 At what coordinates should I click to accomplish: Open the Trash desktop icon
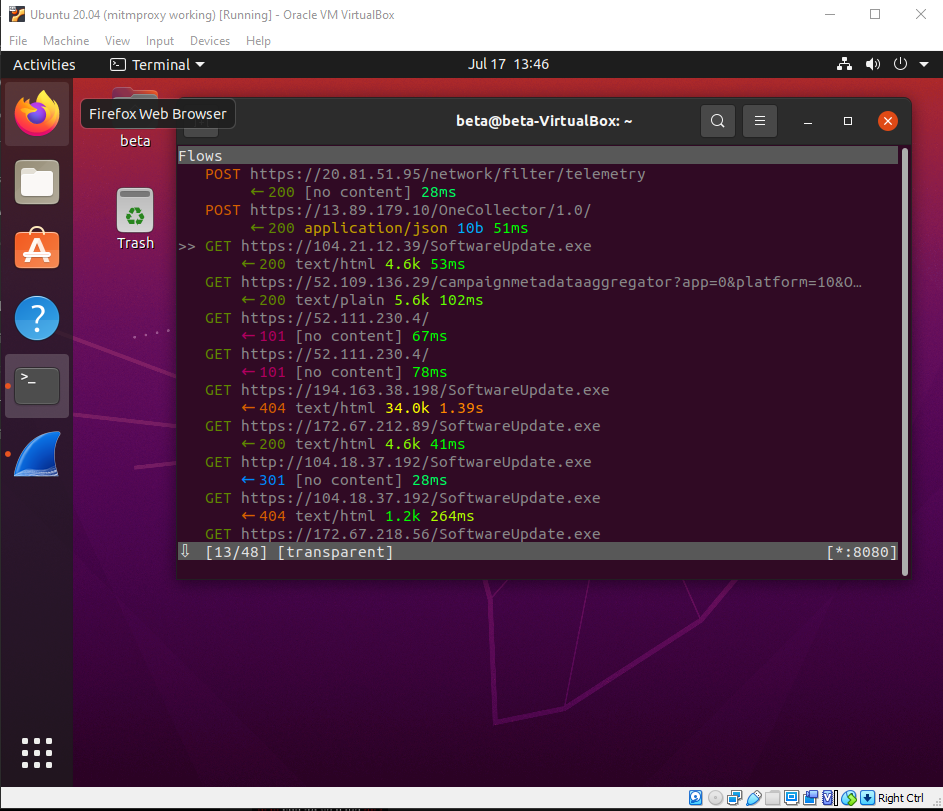[135, 219]
